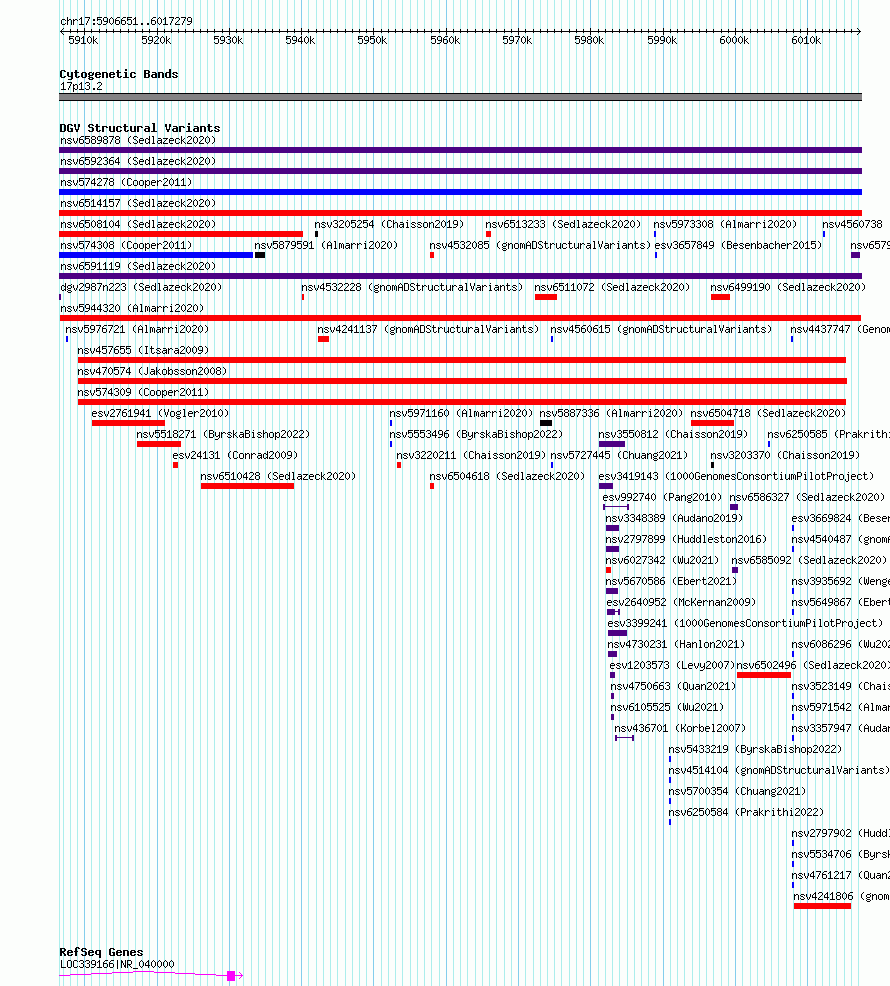
Task: Click red bar under nsv5518271
Action: (x=159, y=444)
